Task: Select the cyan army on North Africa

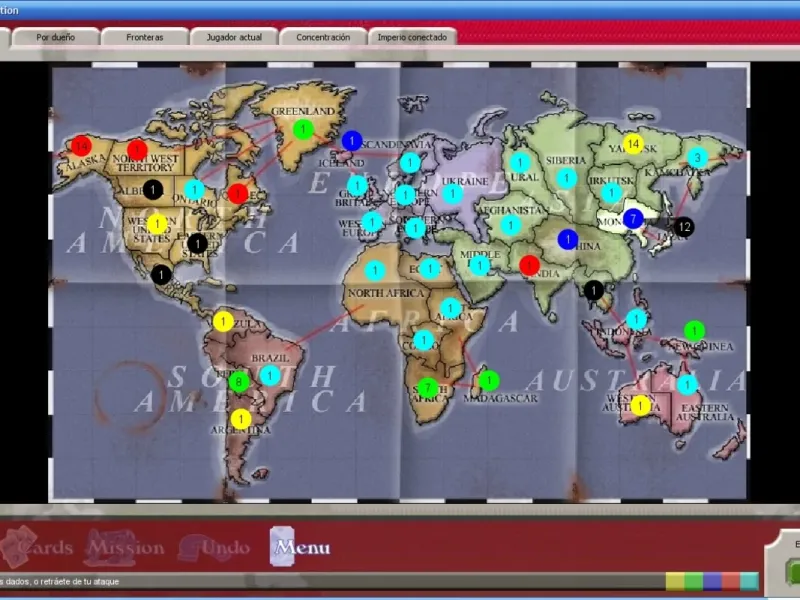Action: pos(375,270)
